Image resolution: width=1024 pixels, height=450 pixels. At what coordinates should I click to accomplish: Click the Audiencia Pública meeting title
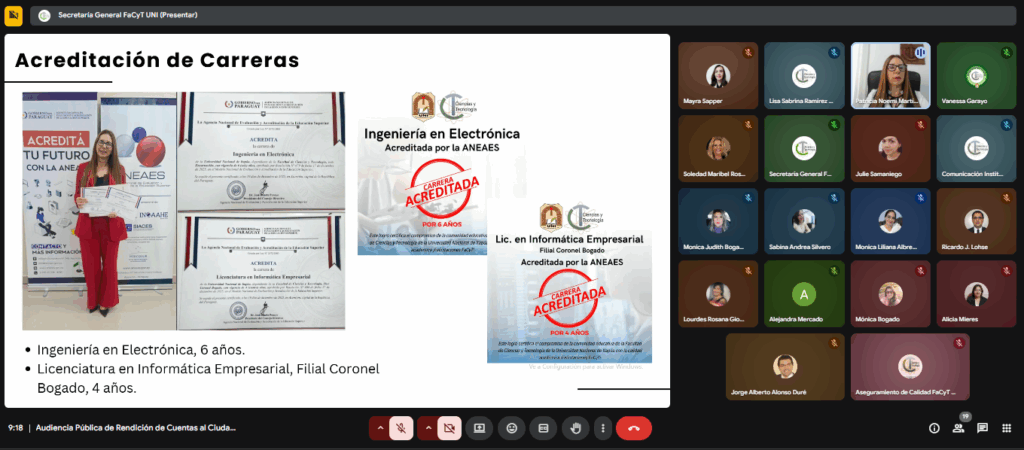(x=136, y=428)
